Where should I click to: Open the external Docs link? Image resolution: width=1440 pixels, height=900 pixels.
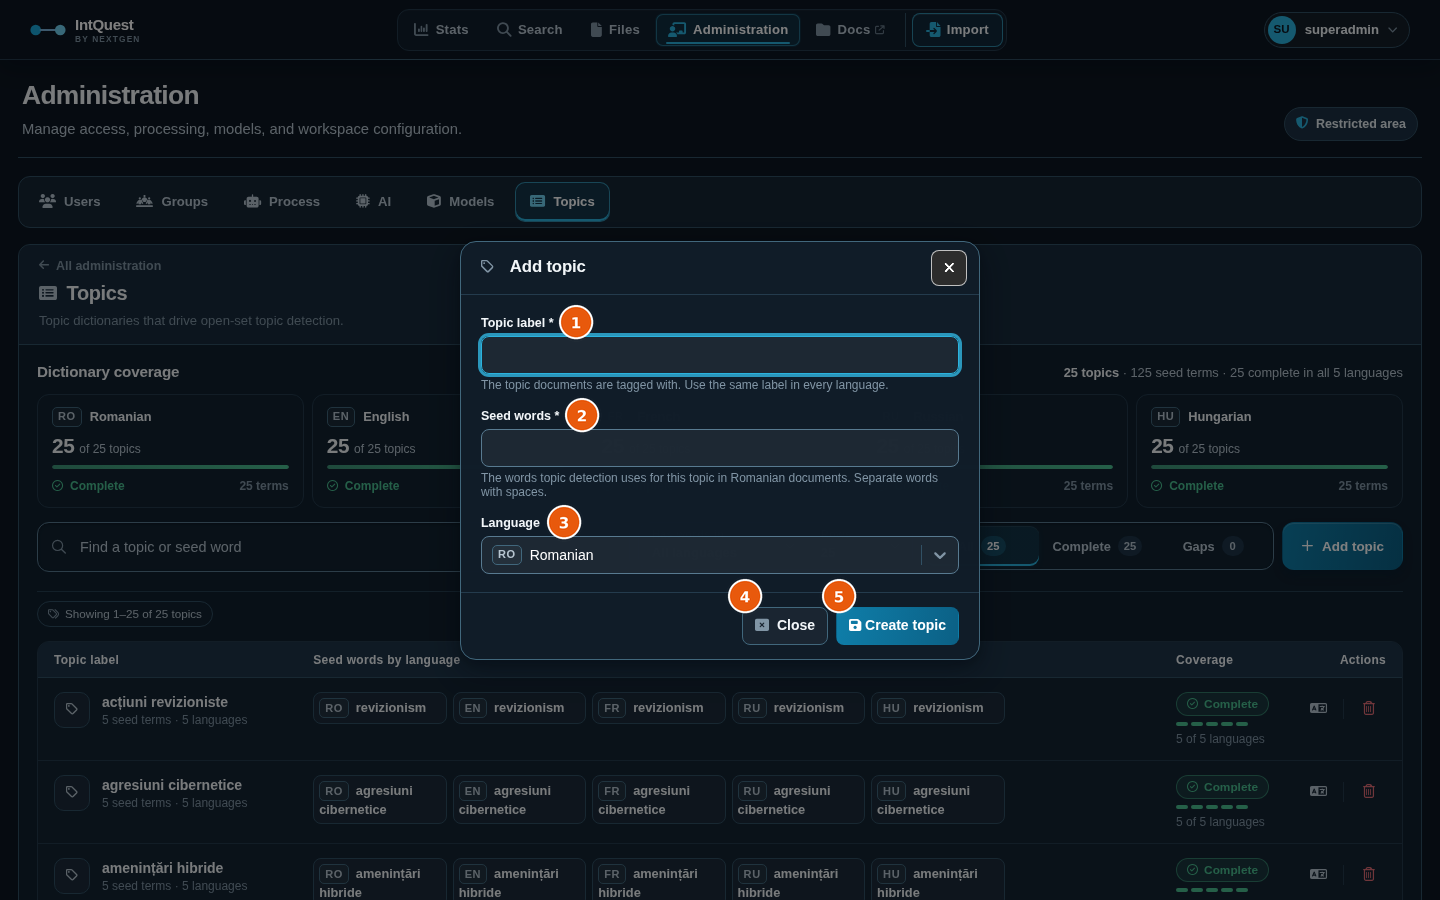851,30
